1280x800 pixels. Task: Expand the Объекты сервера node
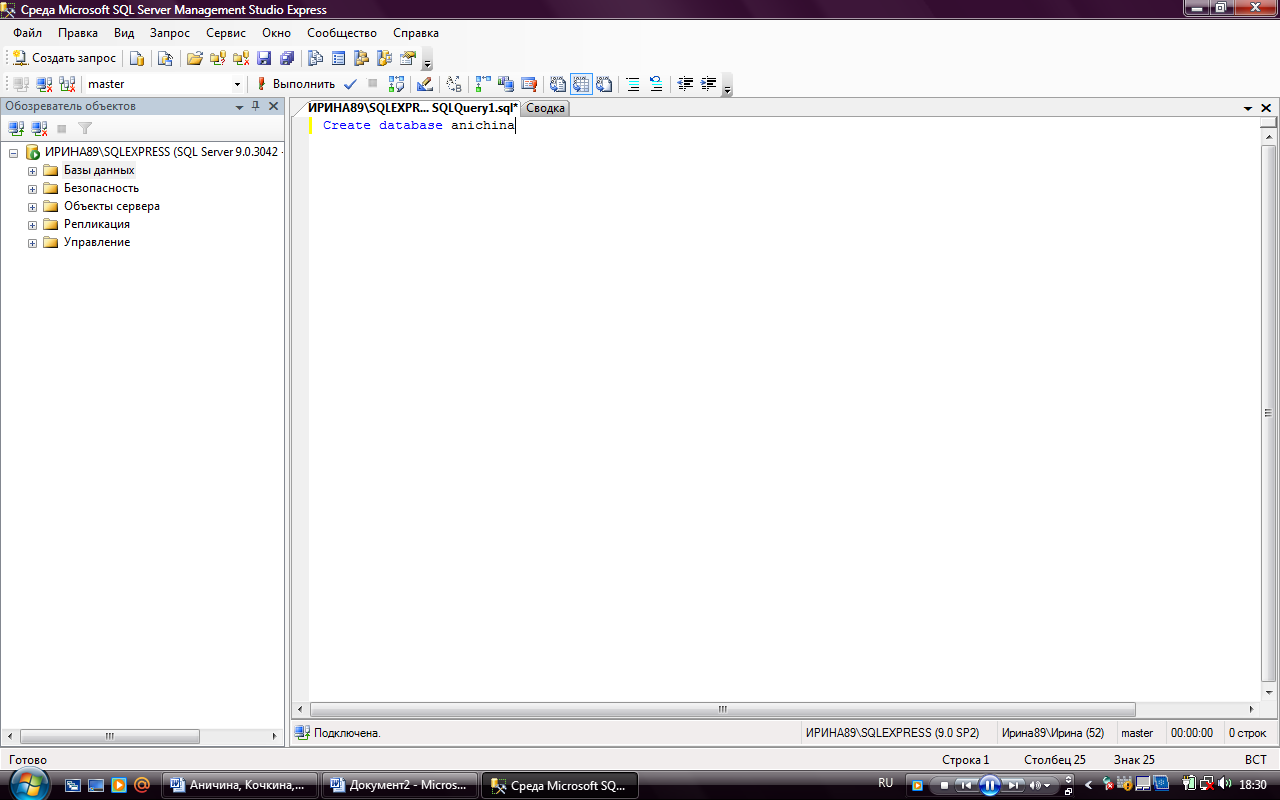coord(32,207)
